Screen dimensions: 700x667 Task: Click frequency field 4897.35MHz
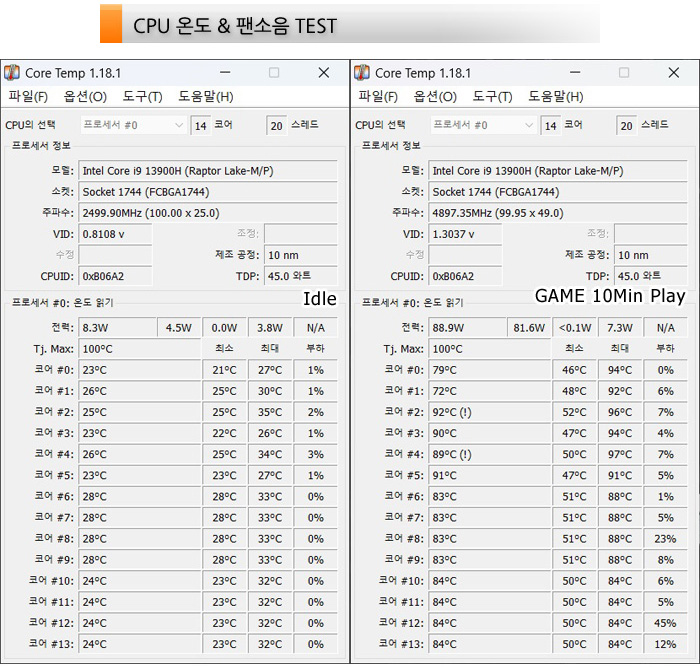[558, 213]
